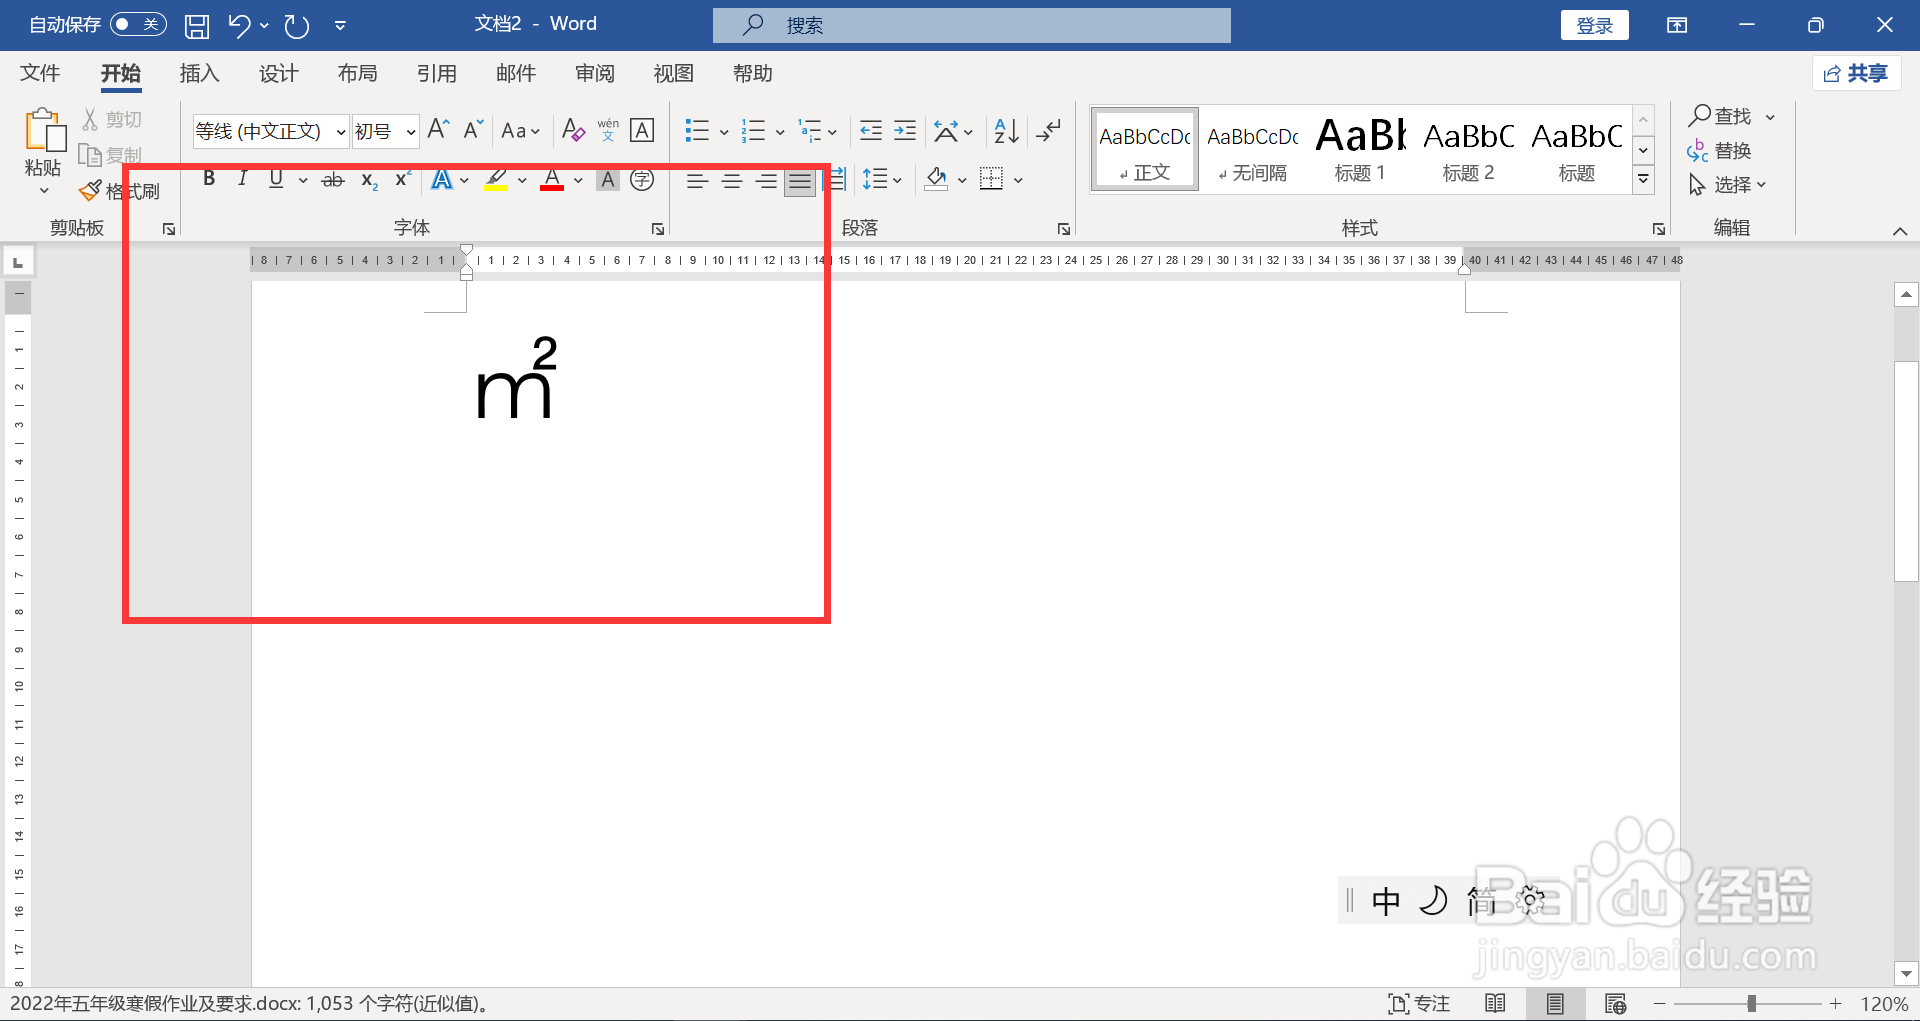Viewport: 1920px width, 1021px height.
Task: Click the Undo arrow icon
Action: (x=239, y=25)
